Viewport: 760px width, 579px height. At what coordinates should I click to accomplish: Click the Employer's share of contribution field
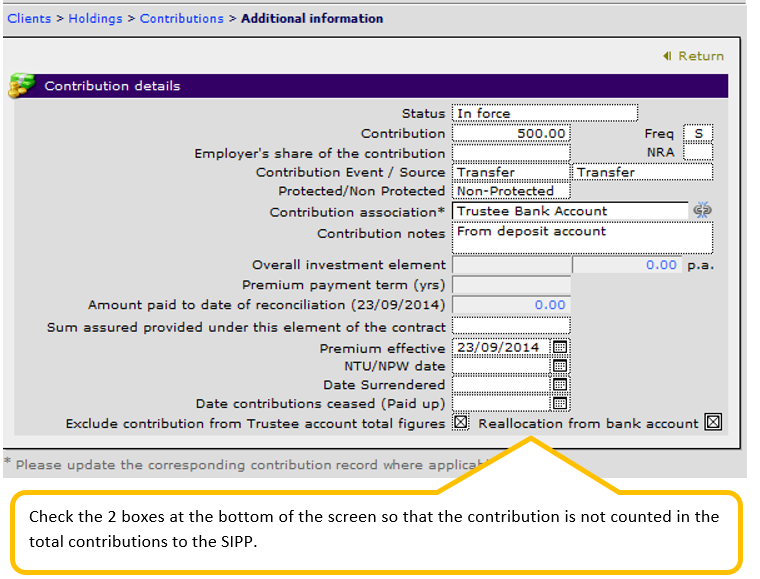point(511,153)
